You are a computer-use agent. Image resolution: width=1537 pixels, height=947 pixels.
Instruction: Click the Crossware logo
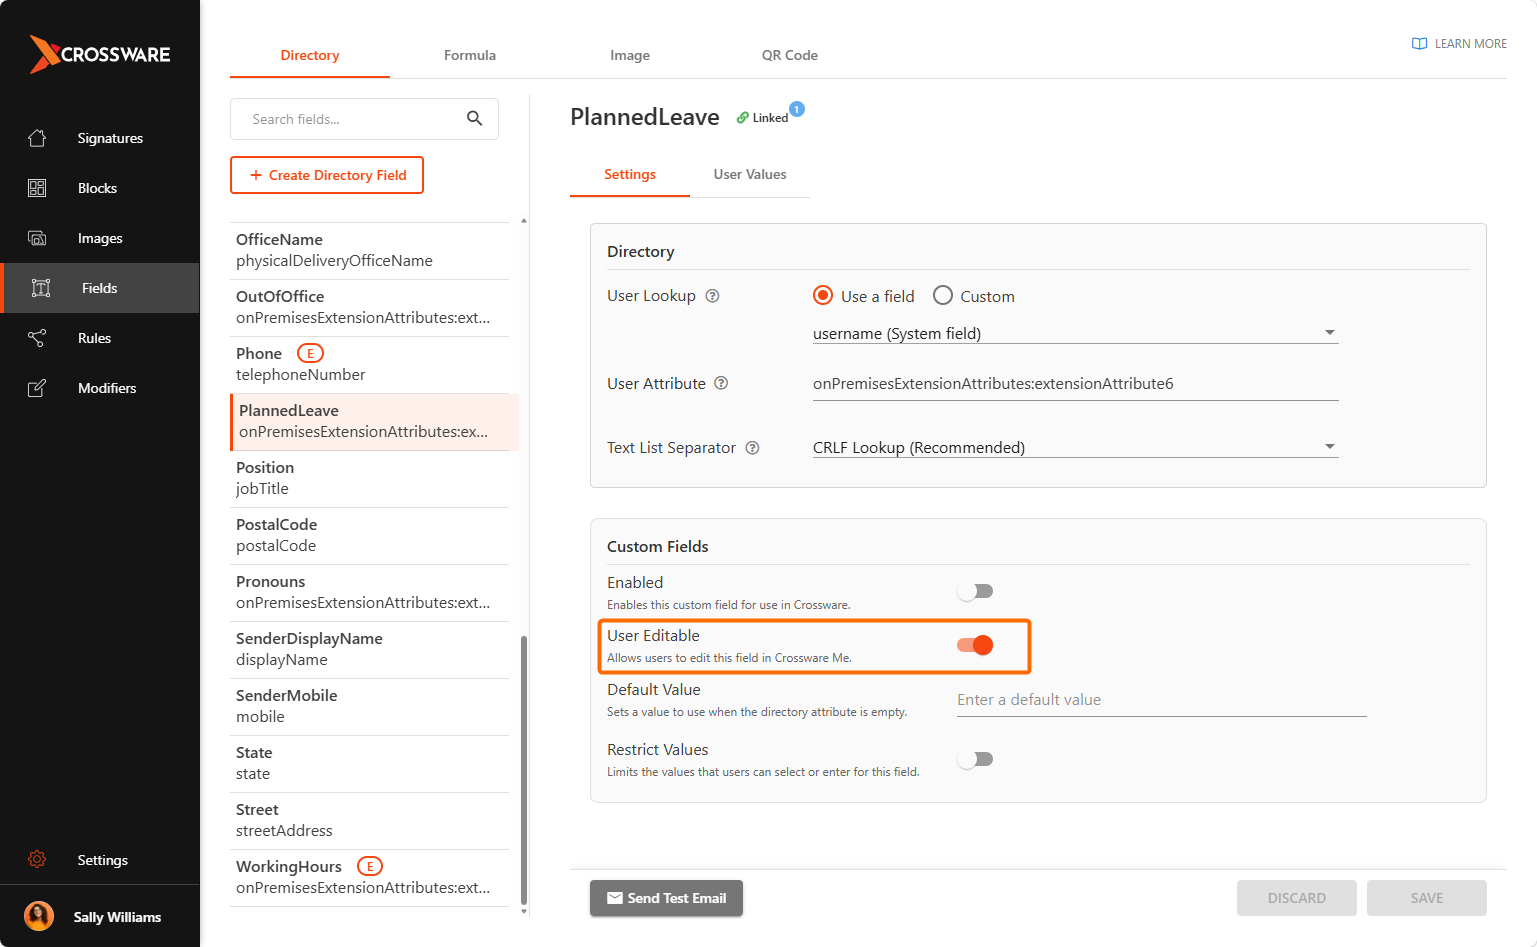100,54
